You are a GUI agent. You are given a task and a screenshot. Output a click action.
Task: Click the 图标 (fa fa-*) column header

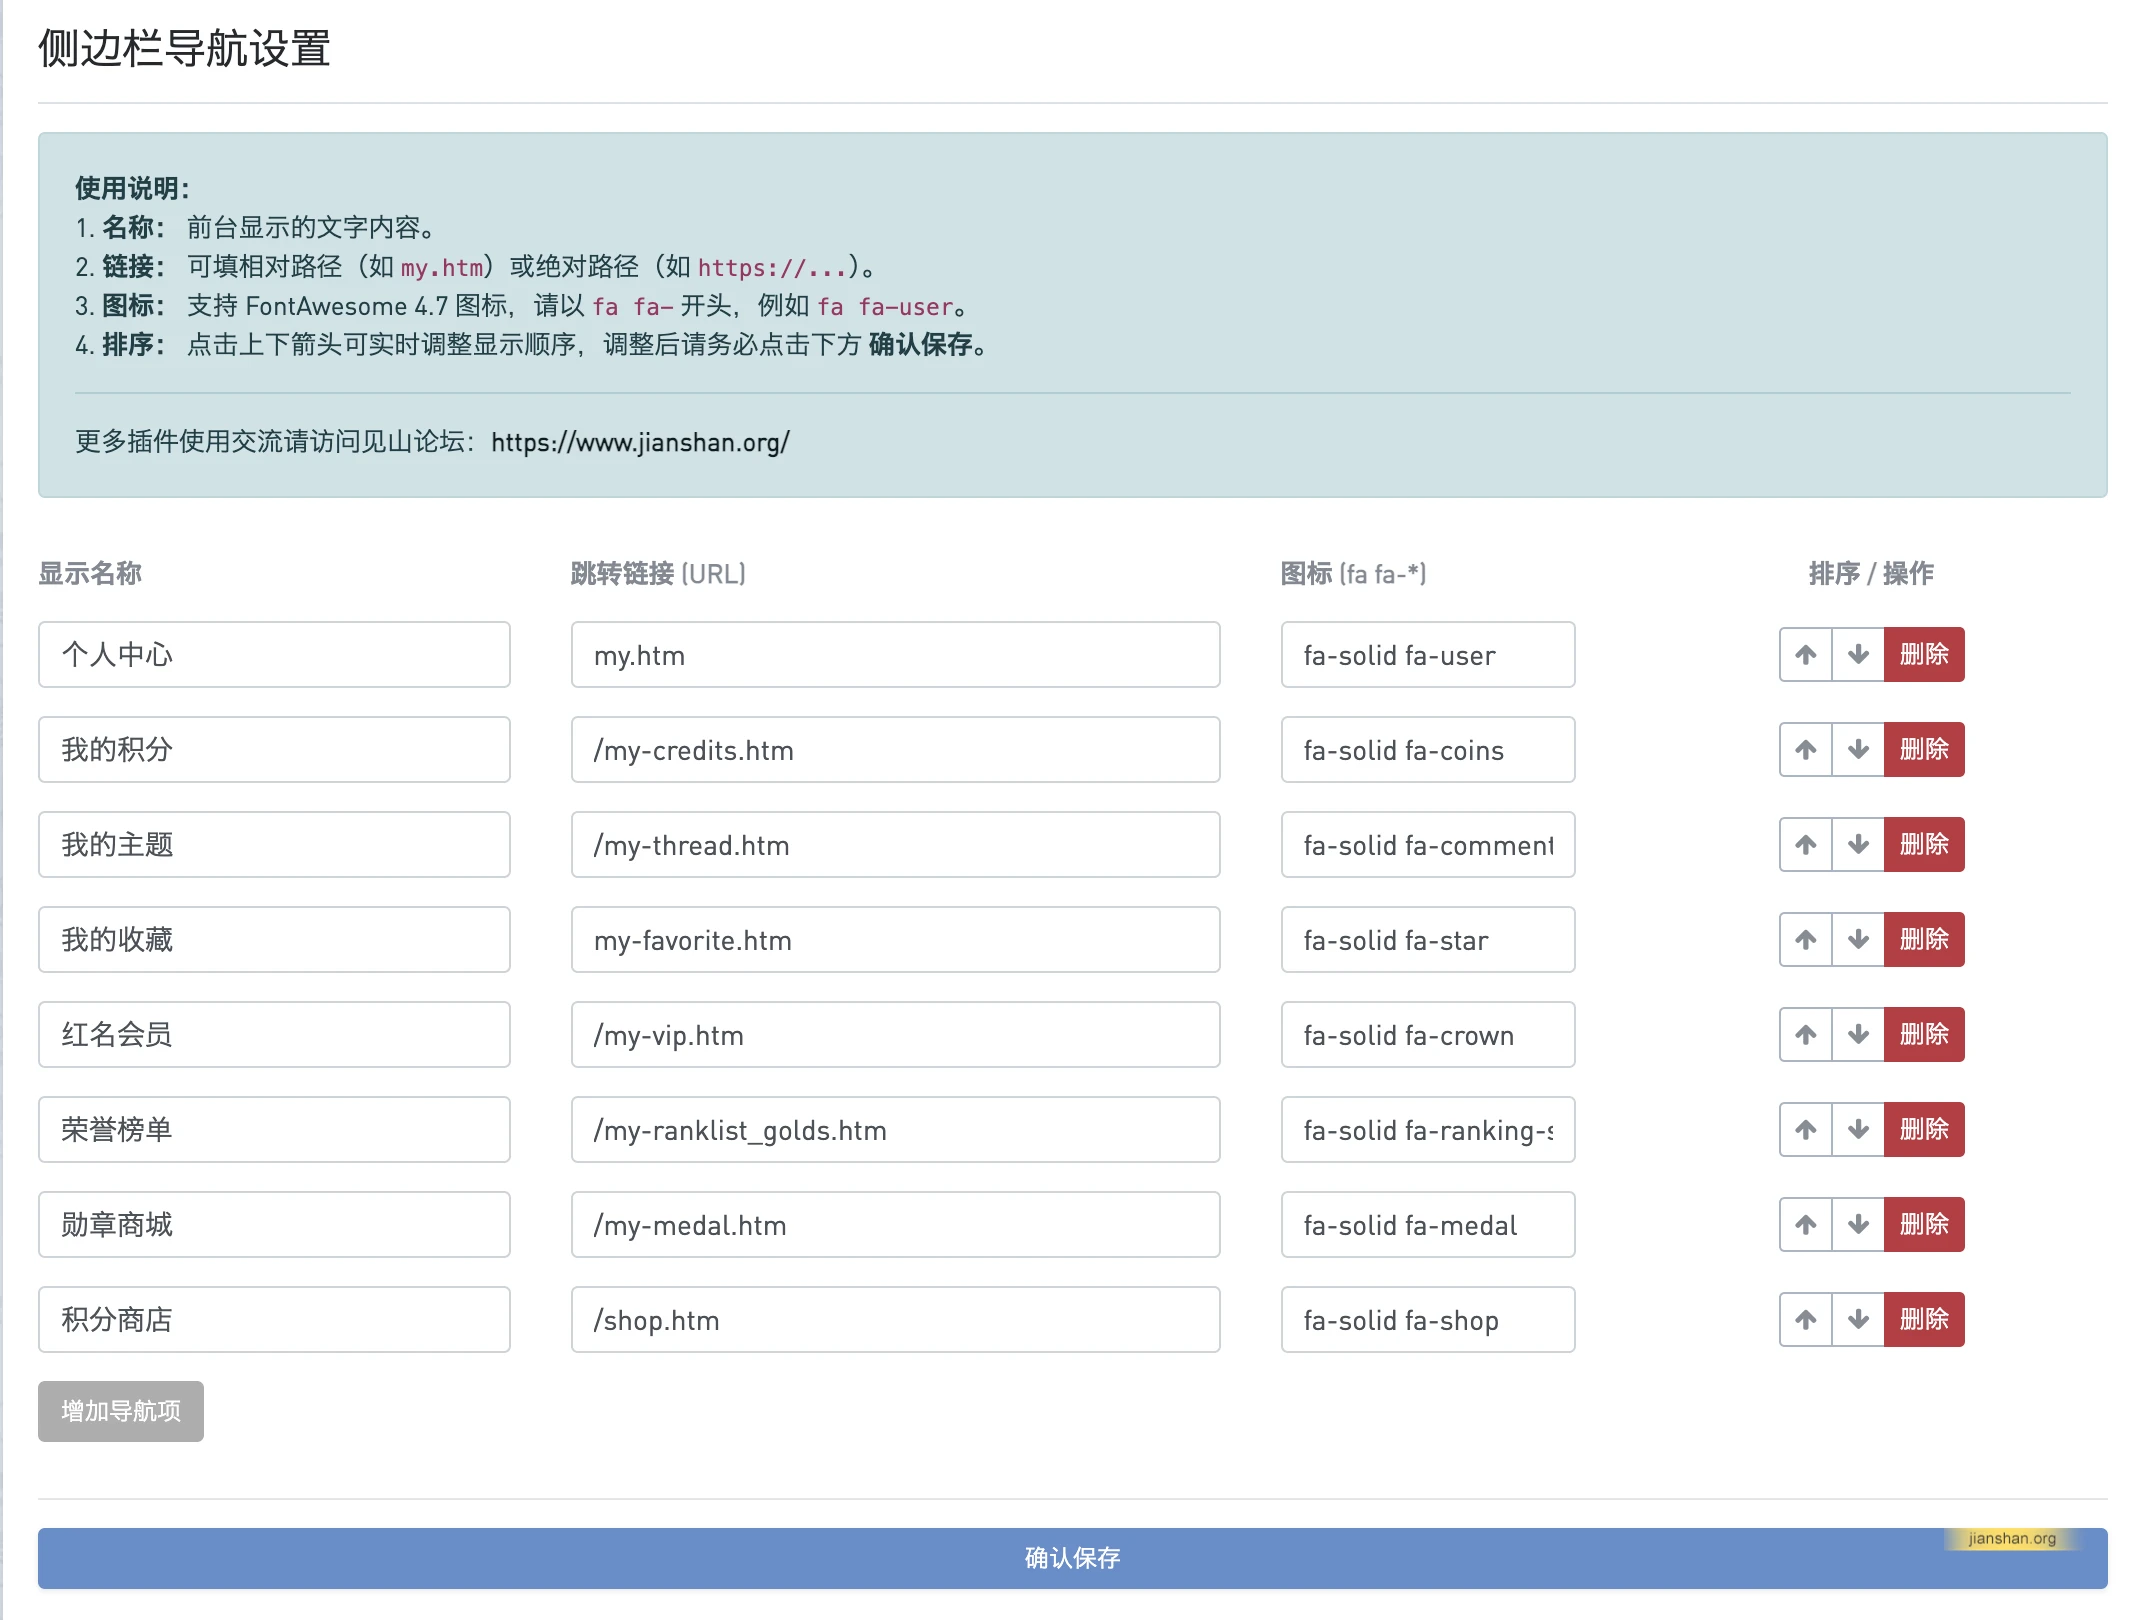(x=1353, y=573)
